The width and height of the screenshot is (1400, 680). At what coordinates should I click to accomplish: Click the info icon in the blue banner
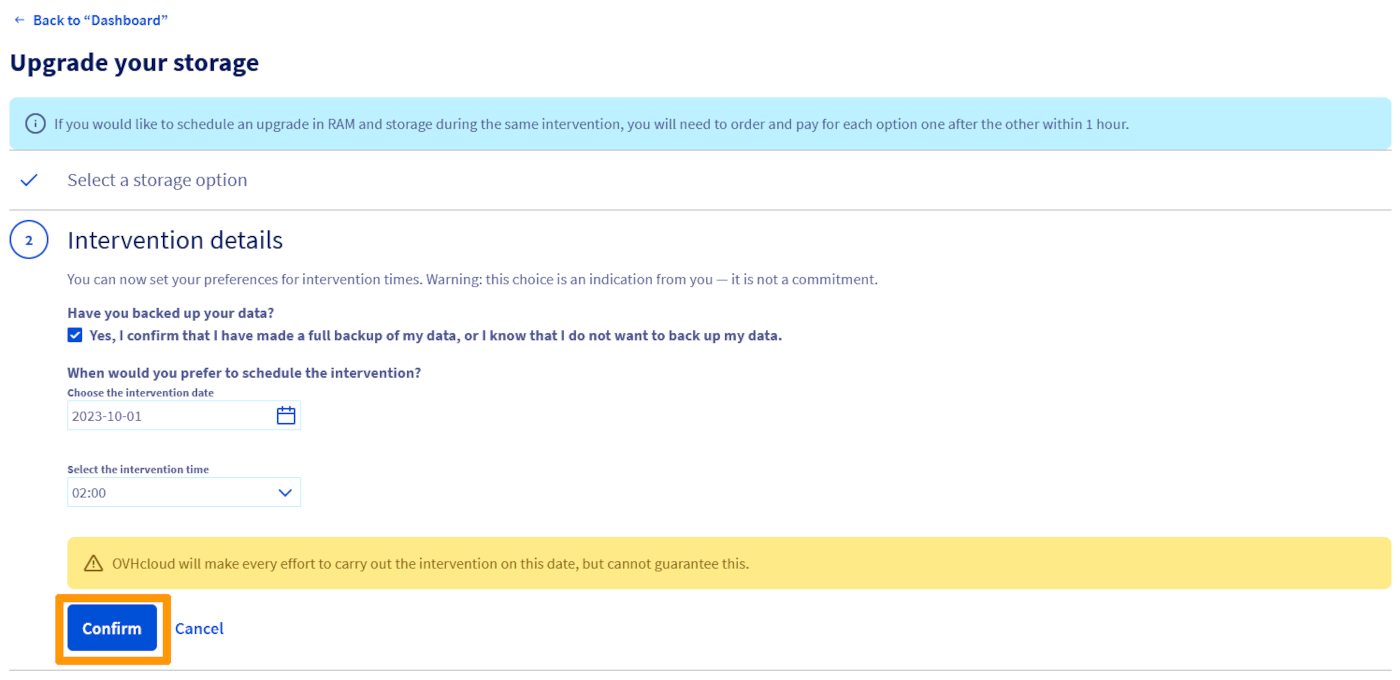[35, 124]
